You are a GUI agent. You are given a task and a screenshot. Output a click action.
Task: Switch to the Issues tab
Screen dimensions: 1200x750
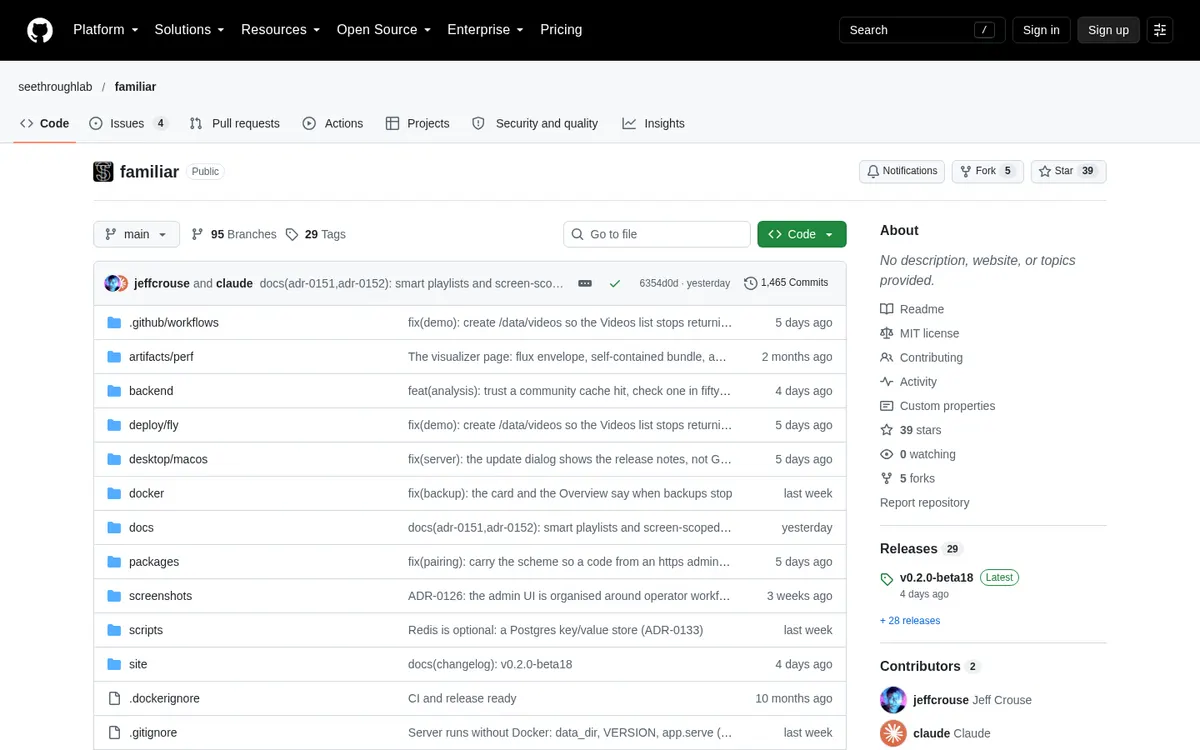pyautogui.click(x=128, y=123)
